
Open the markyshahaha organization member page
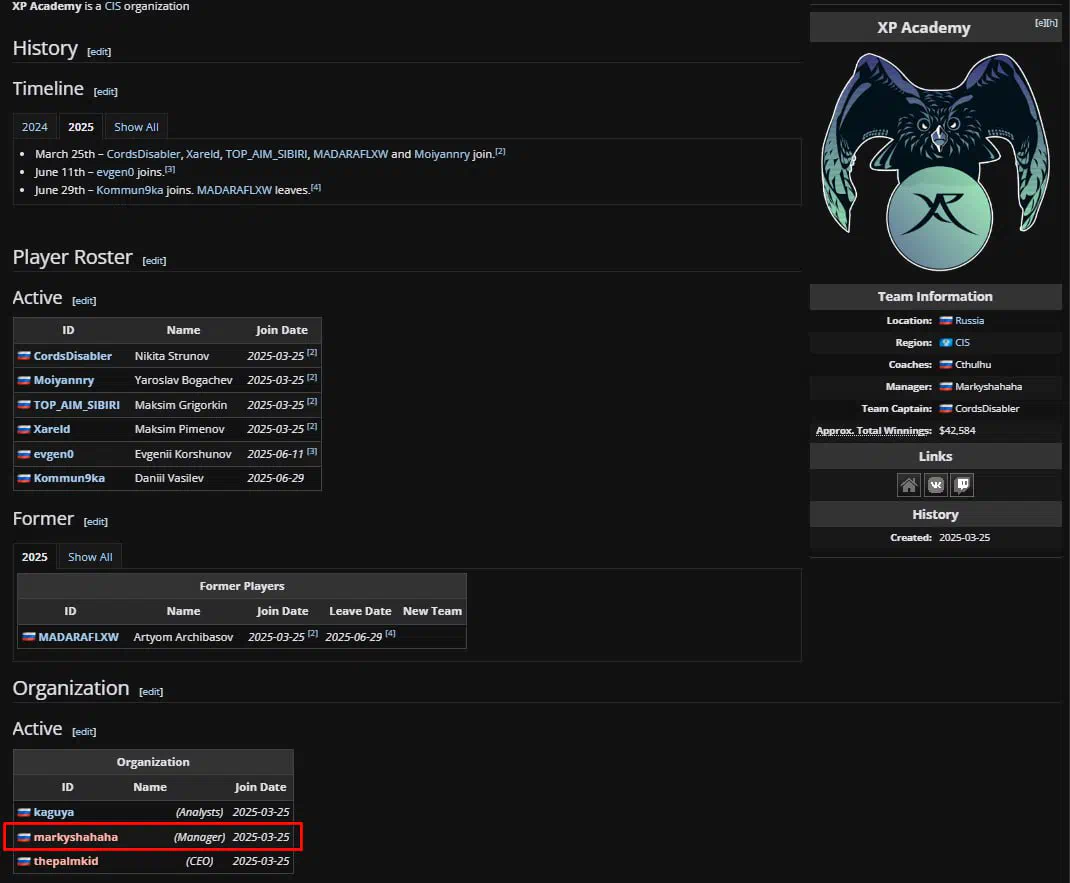(x=76, y=837)
